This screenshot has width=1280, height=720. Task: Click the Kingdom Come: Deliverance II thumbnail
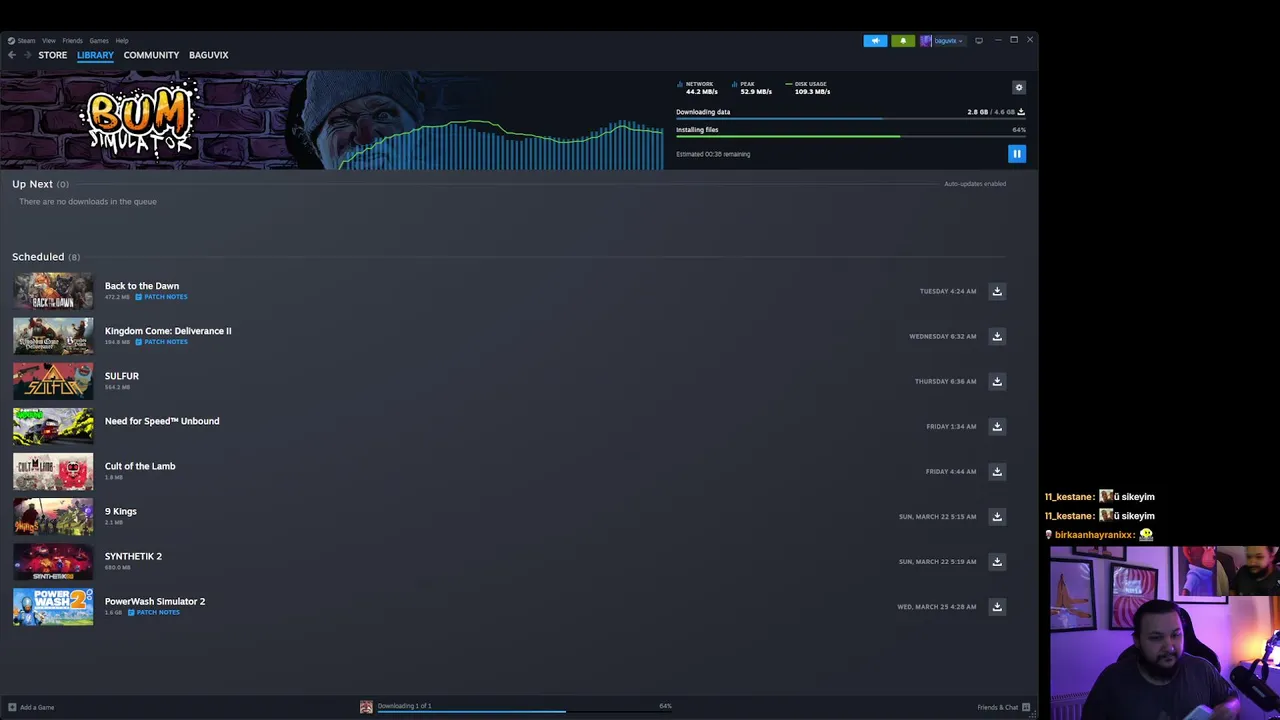[x=53, y=336]
